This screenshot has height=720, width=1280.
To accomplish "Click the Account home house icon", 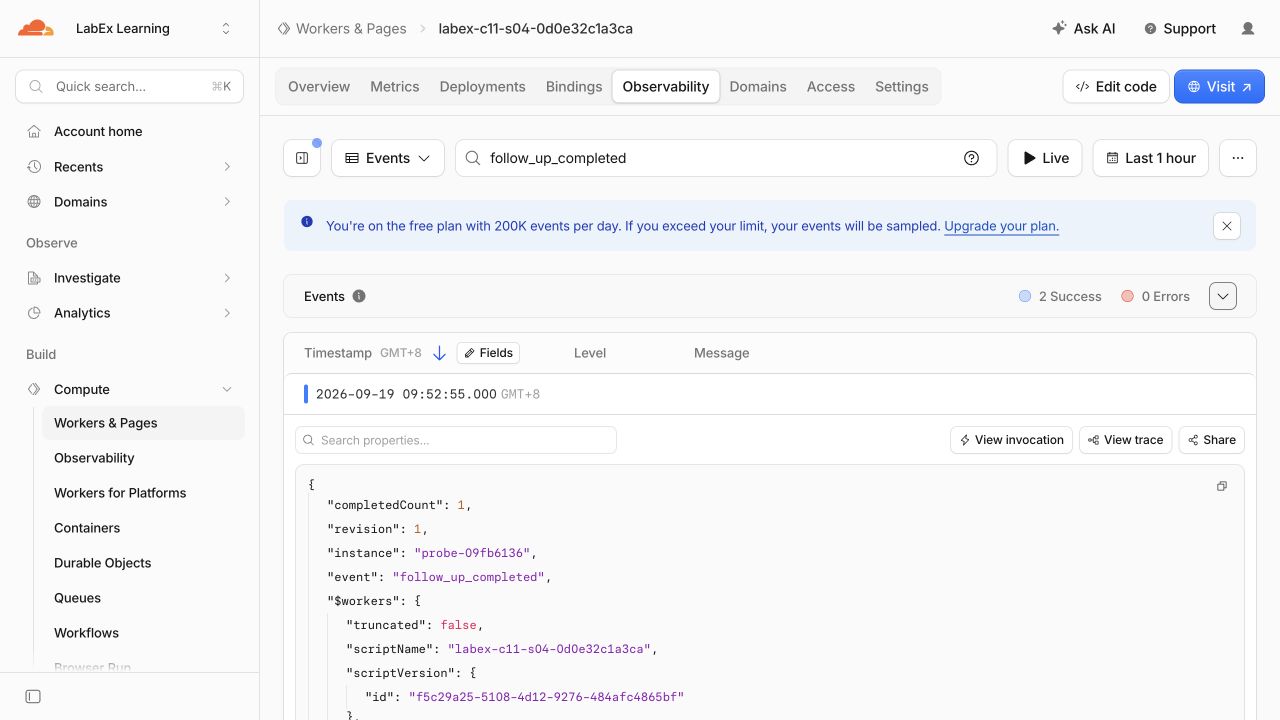I will tap(34, 131).
